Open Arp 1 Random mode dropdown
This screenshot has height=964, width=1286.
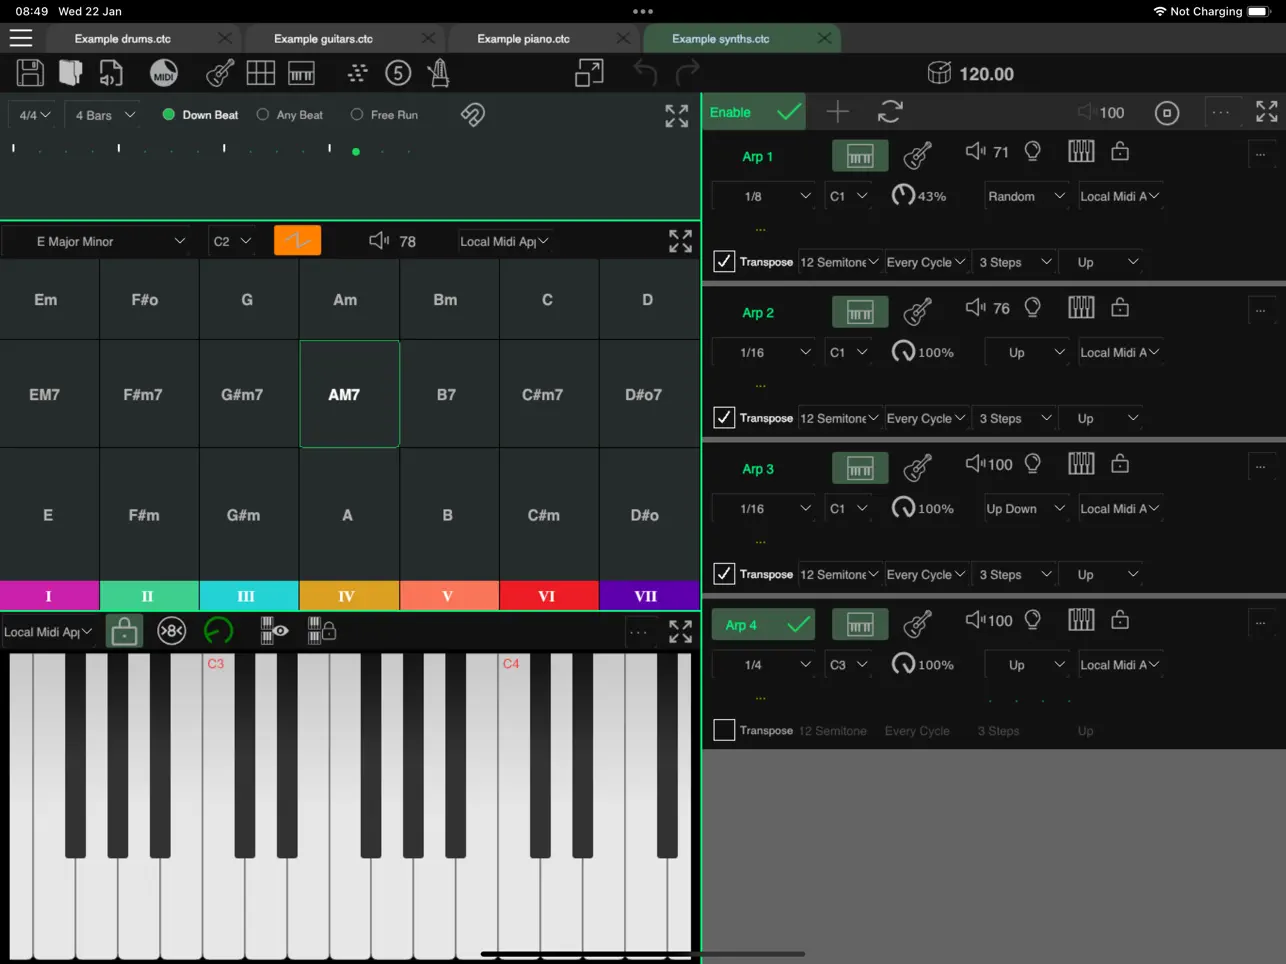[x=1026, y=196]
